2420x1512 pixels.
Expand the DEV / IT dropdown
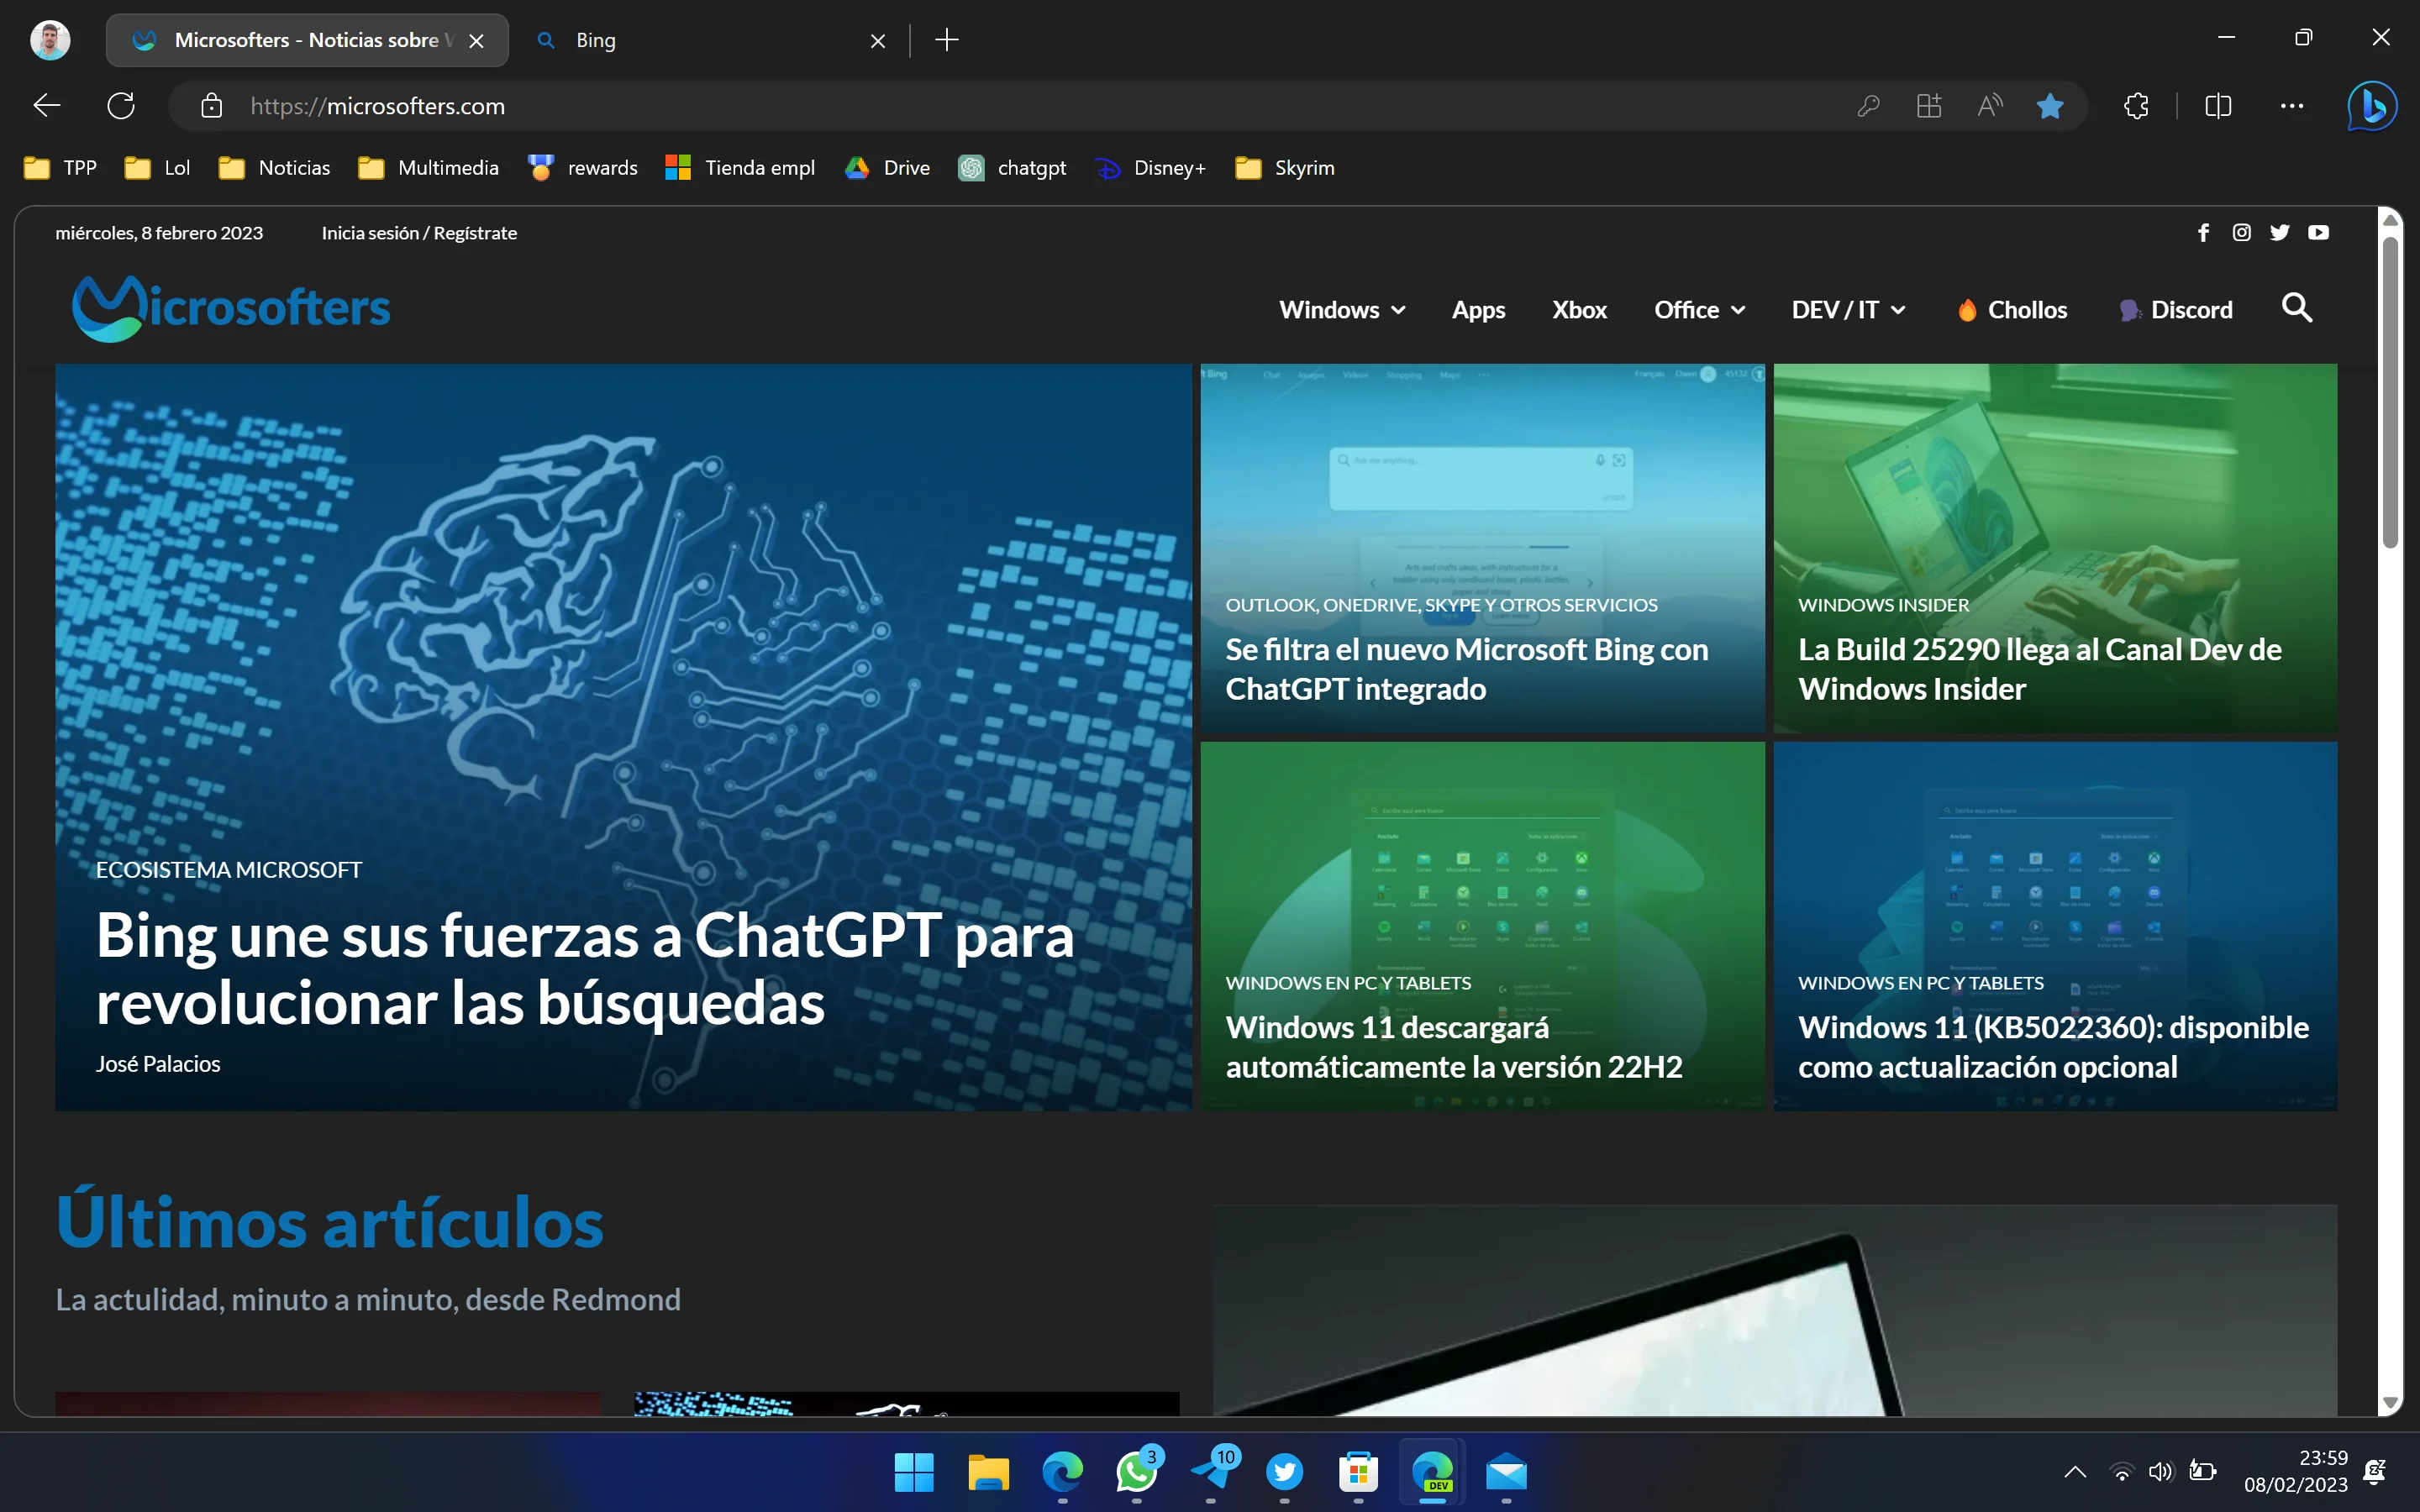pyautogui.click(x=1847, y=309)
